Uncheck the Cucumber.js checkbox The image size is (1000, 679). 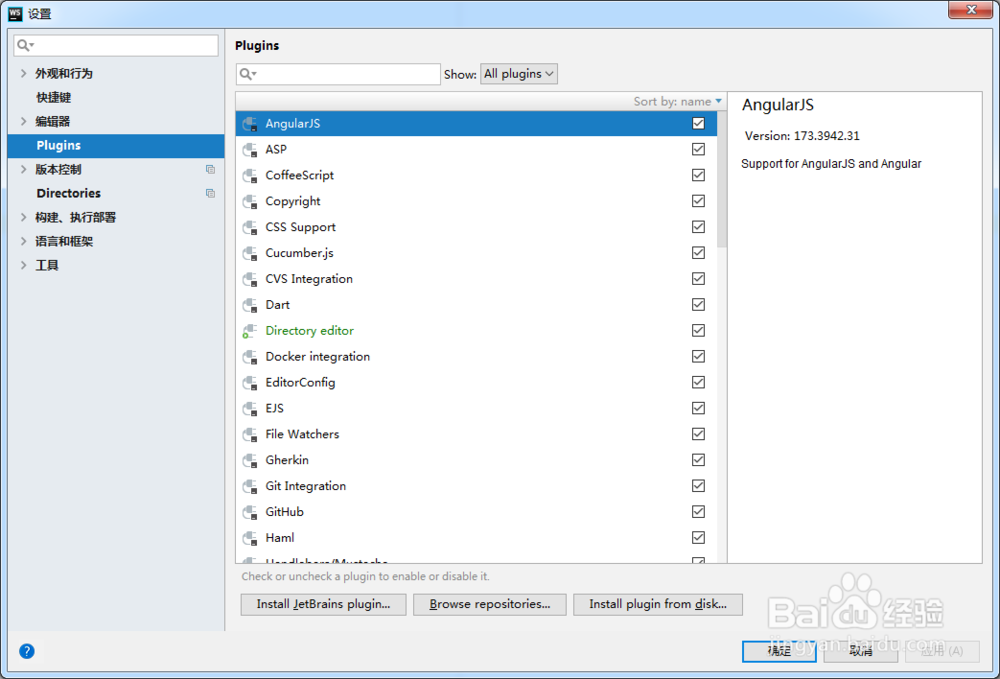(698, 253)
